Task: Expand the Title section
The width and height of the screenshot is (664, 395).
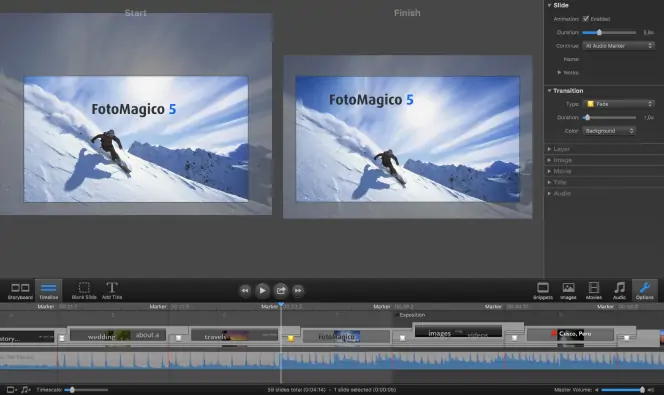Action: 549,182
